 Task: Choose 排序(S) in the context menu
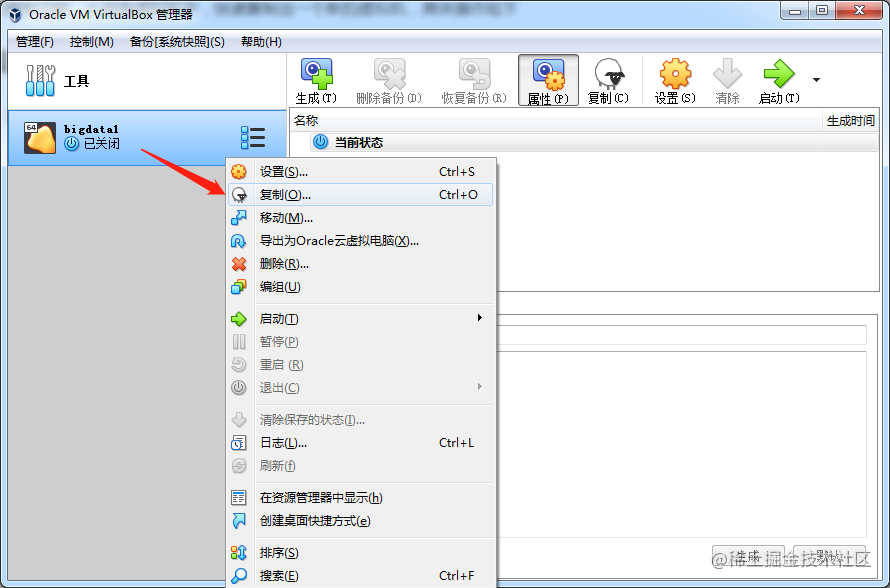click(360, 553)
